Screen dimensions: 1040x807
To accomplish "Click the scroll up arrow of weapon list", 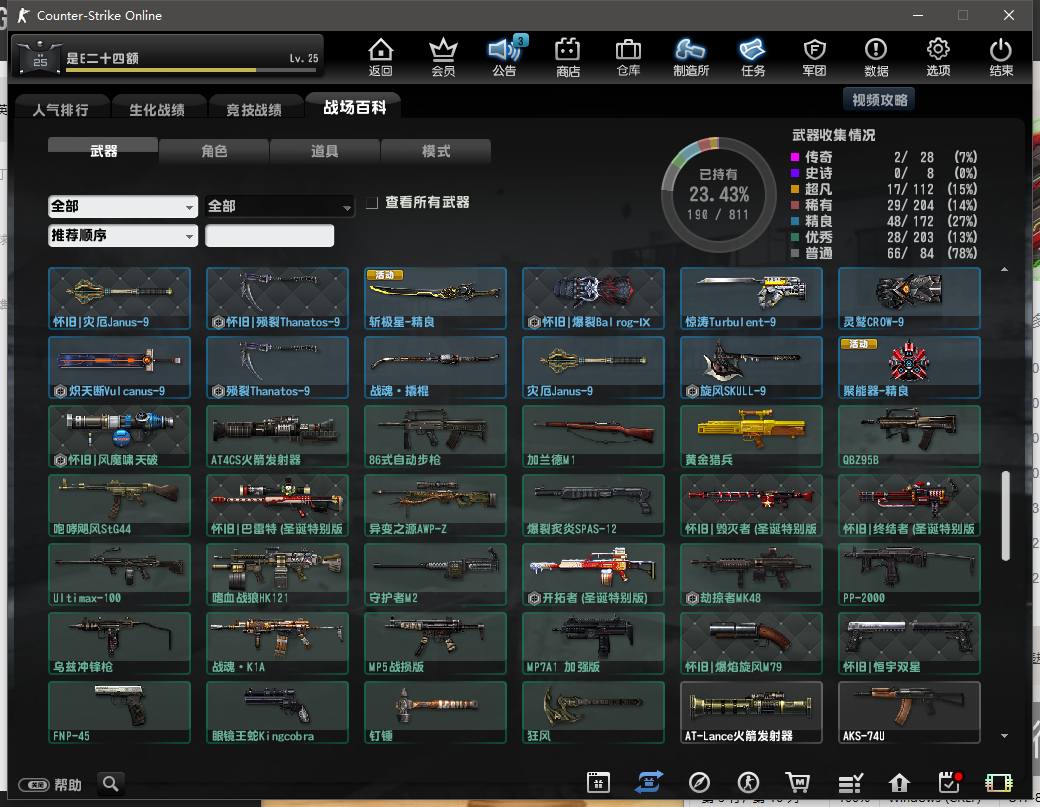I will point(1004,269).
